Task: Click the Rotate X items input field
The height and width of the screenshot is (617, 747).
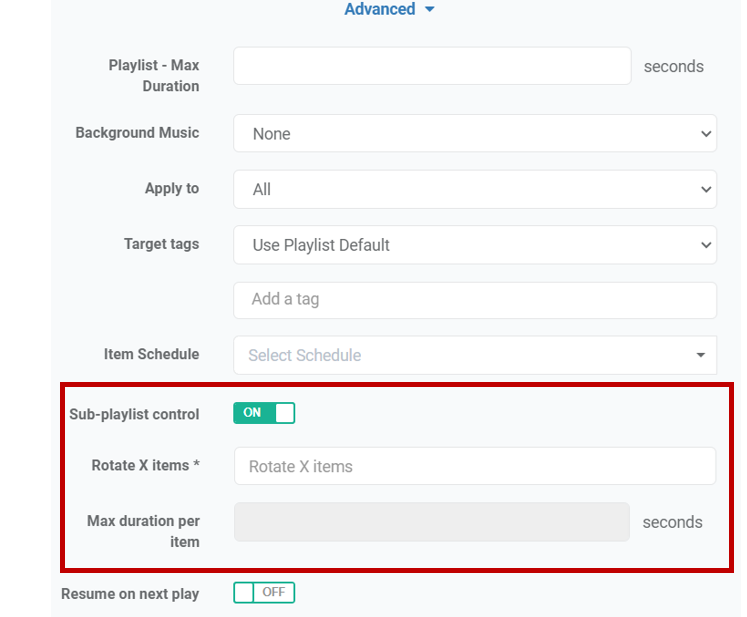Action: (x=474, y=466)
